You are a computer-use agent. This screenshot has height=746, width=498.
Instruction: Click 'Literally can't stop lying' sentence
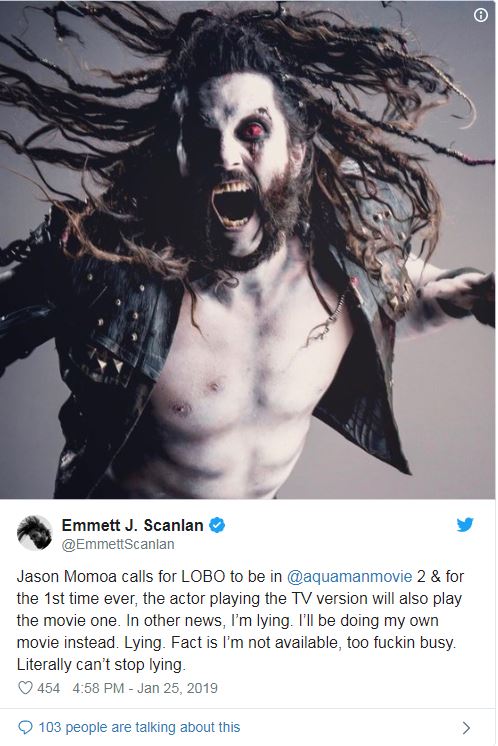(x=101, y=665)
